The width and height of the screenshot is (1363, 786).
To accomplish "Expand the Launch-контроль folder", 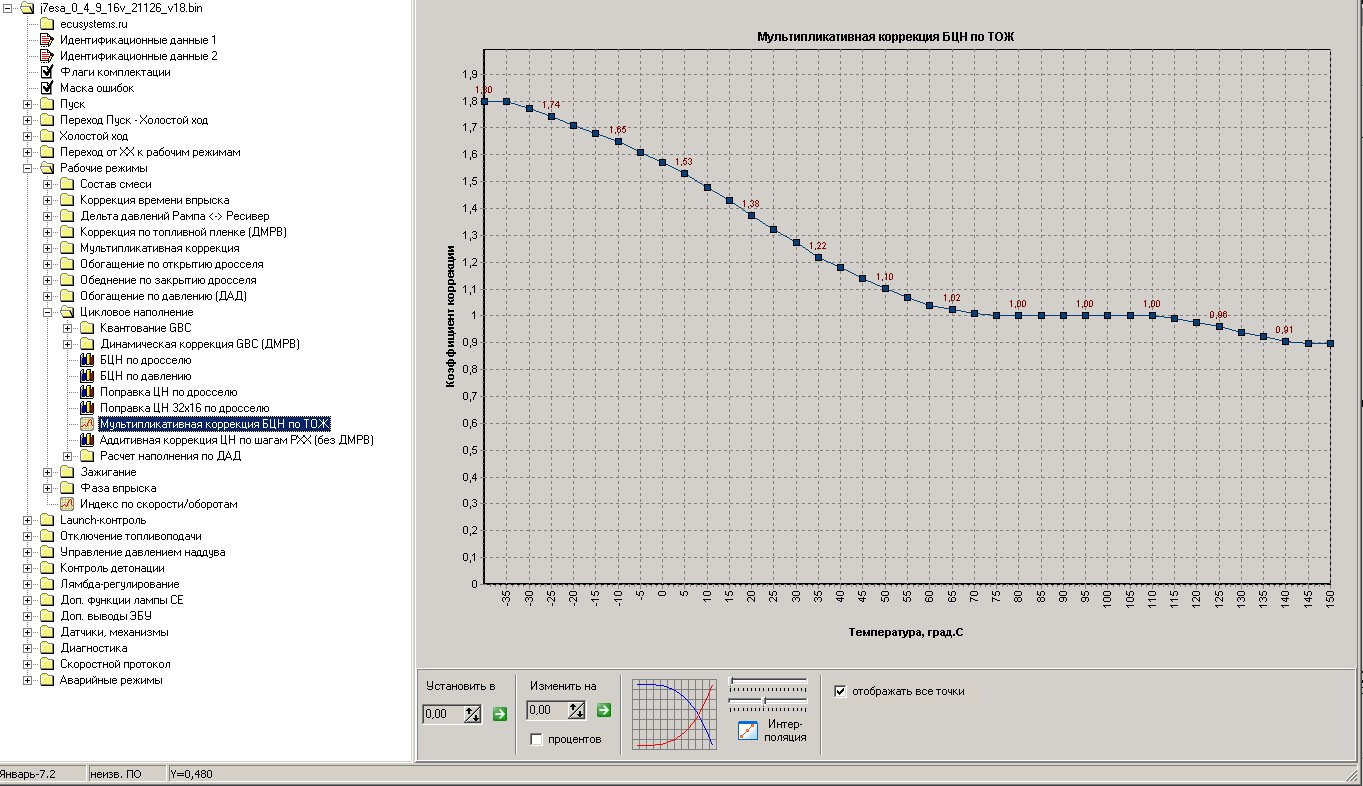I will coord(28,520).
